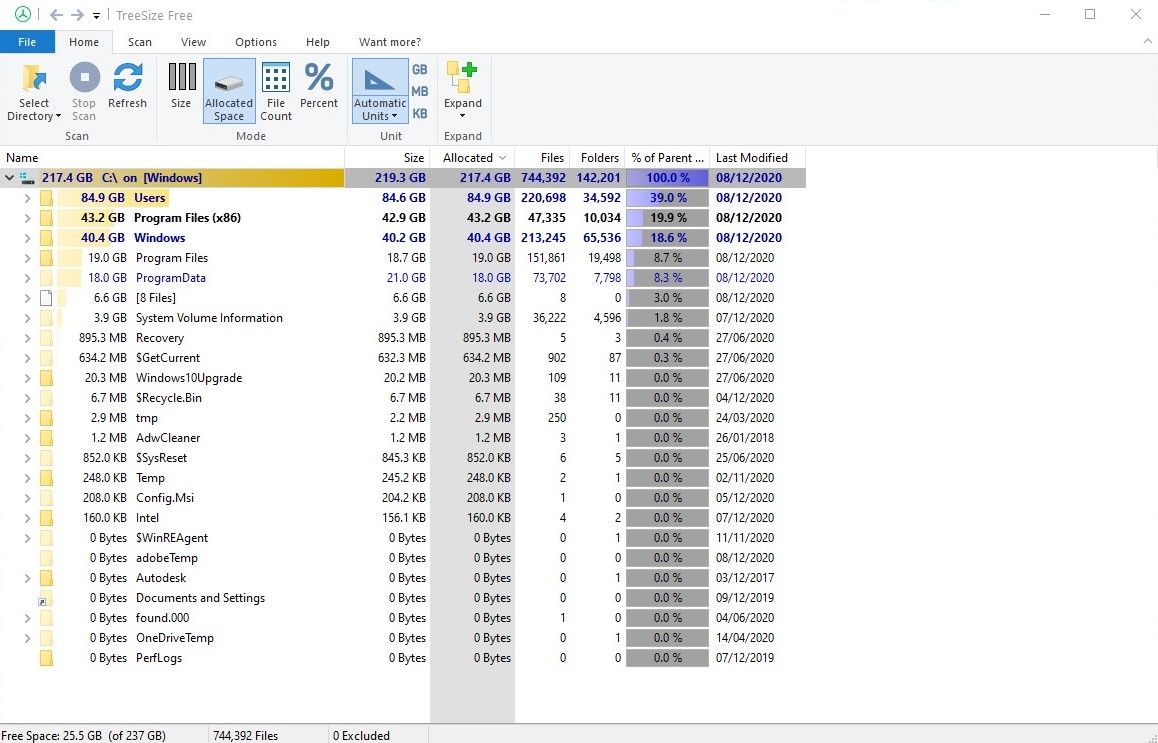Sort by Last Modified column header
This screenshot has height=743, width=1158.
pos(757,157)
